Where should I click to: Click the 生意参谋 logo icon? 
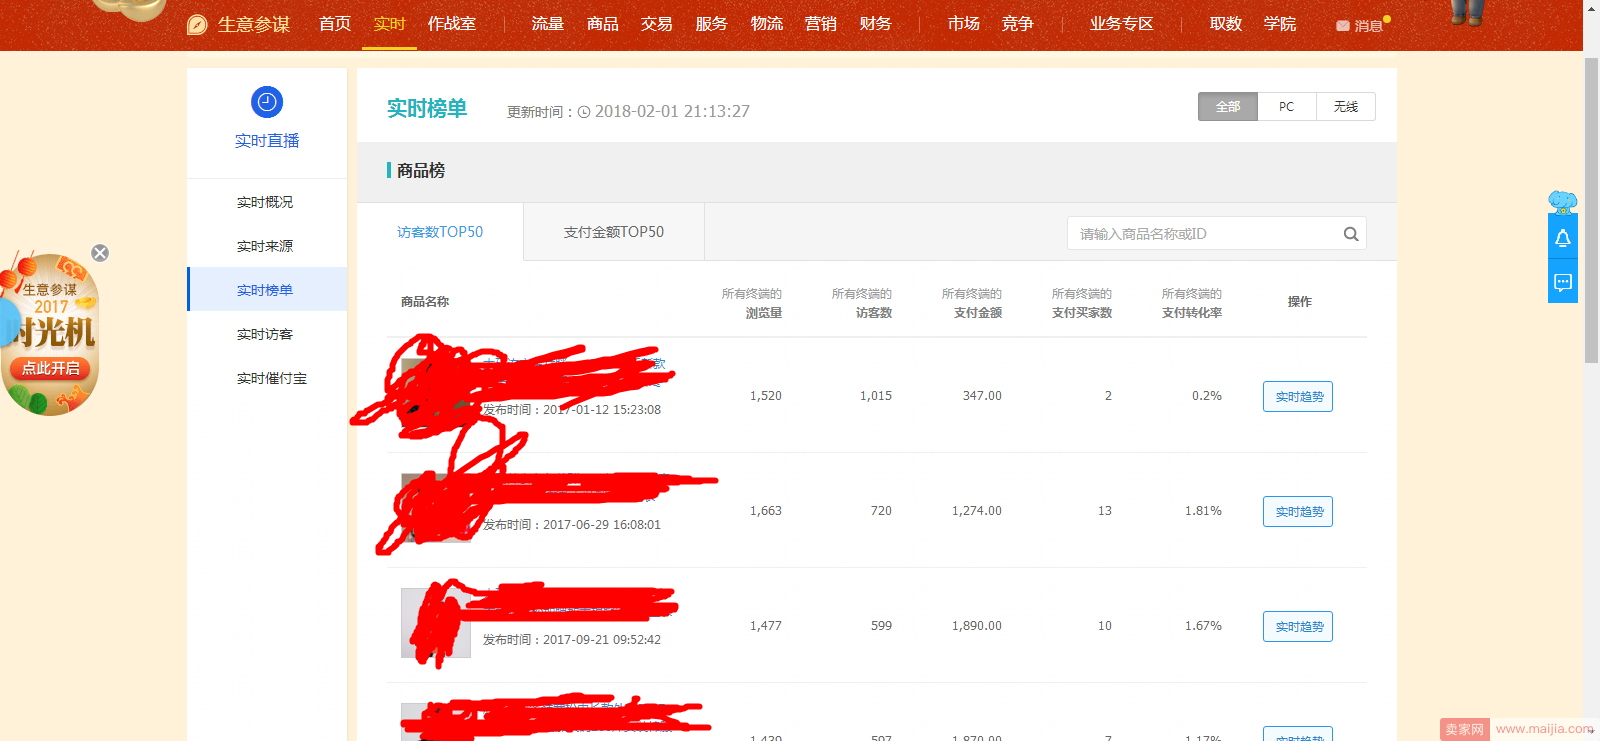pyautogui.click(x=197, y=25)
